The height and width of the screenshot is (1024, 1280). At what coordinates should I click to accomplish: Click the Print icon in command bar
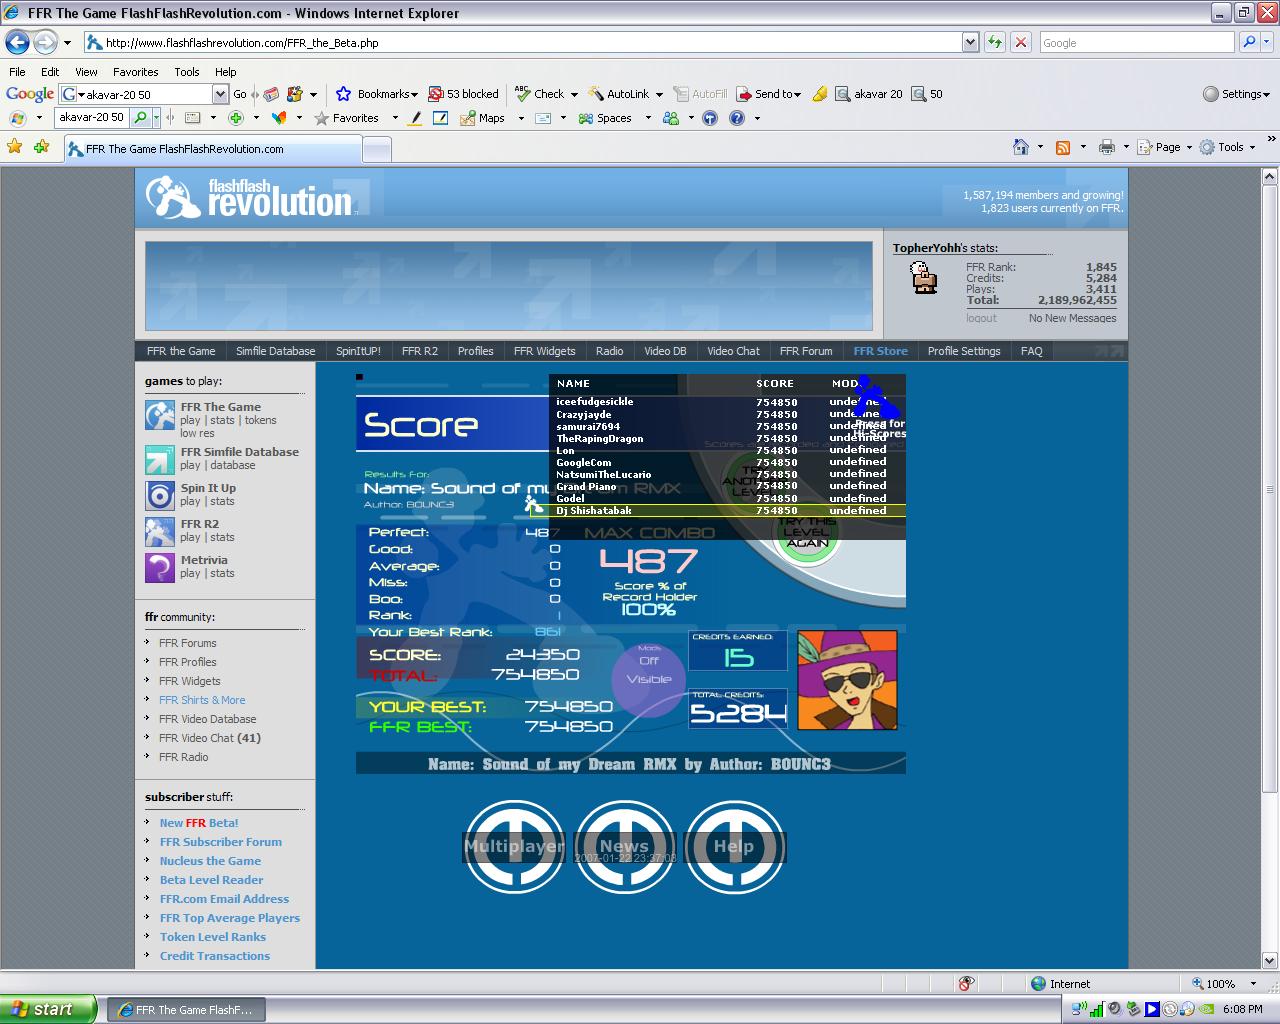[1106, 147]
